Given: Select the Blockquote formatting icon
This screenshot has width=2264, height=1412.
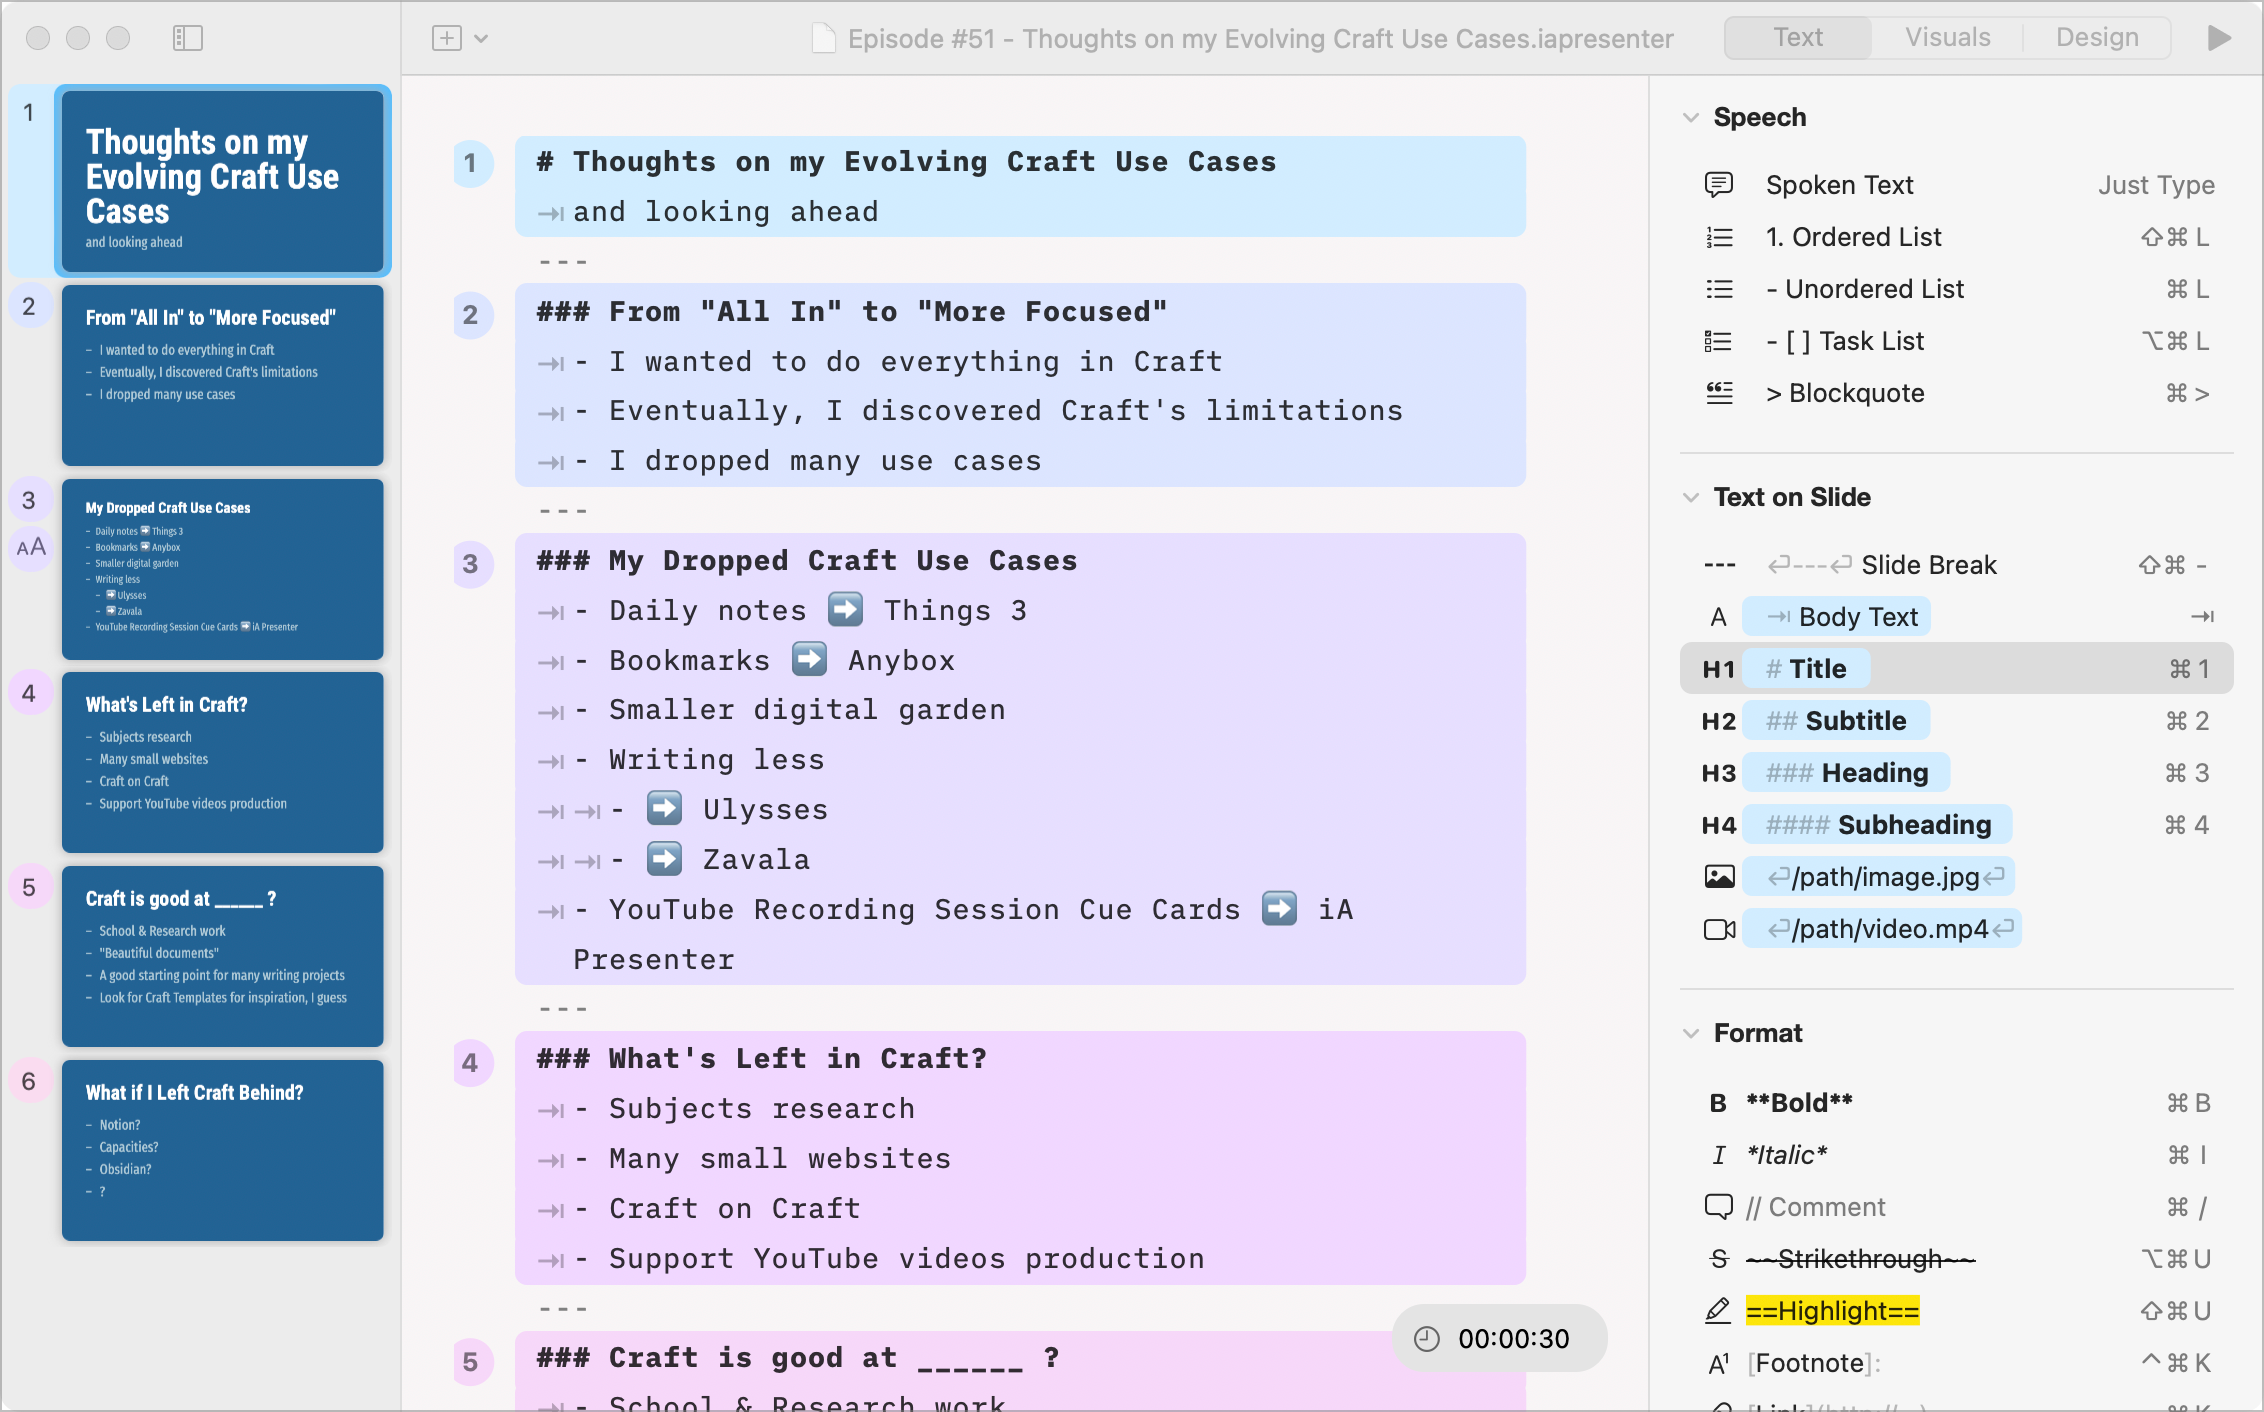Looking at the screenshot, I should pos(1718,392).
